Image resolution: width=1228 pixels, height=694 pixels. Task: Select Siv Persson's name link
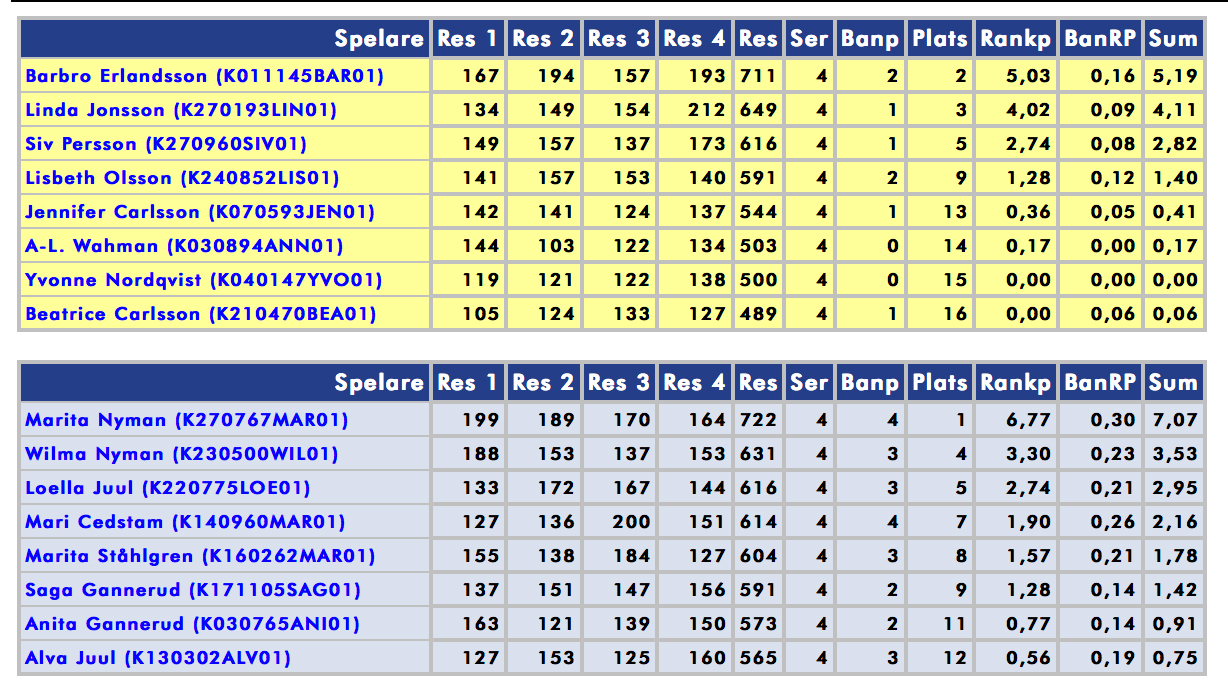[x=166, y=144]
